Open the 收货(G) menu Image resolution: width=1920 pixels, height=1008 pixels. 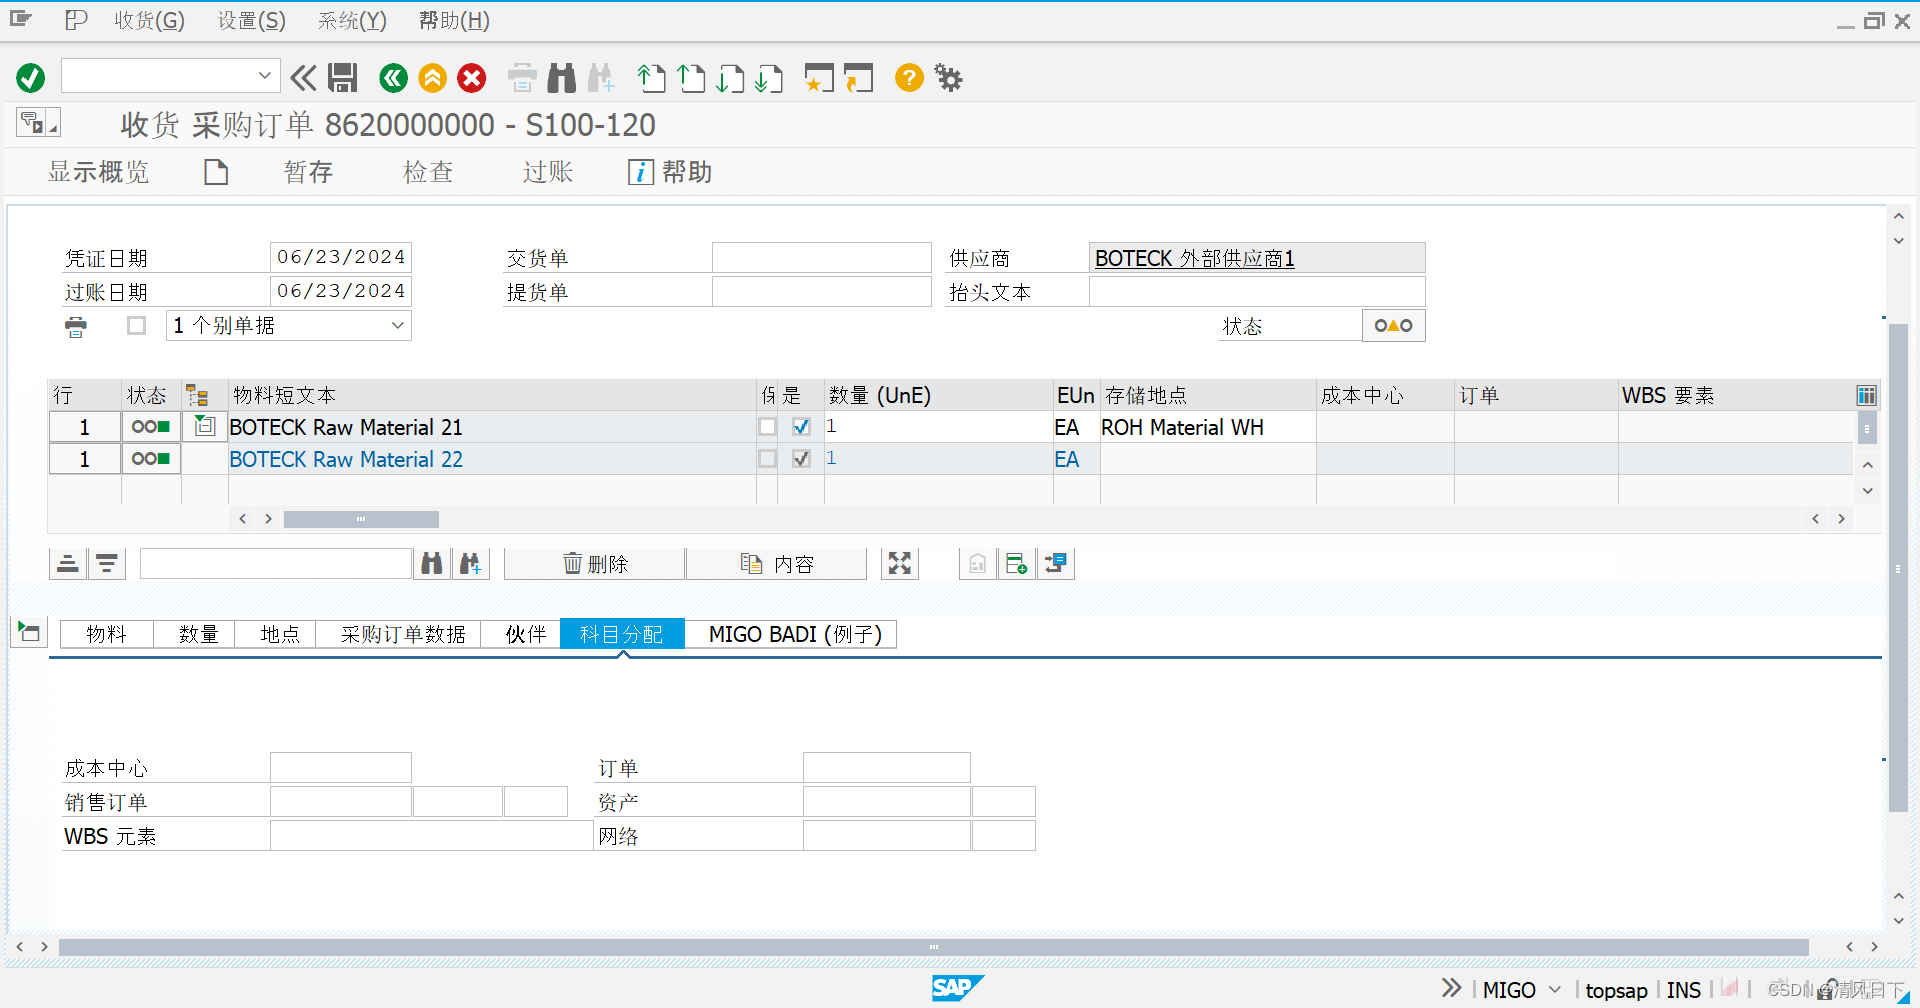coord(149,20)
